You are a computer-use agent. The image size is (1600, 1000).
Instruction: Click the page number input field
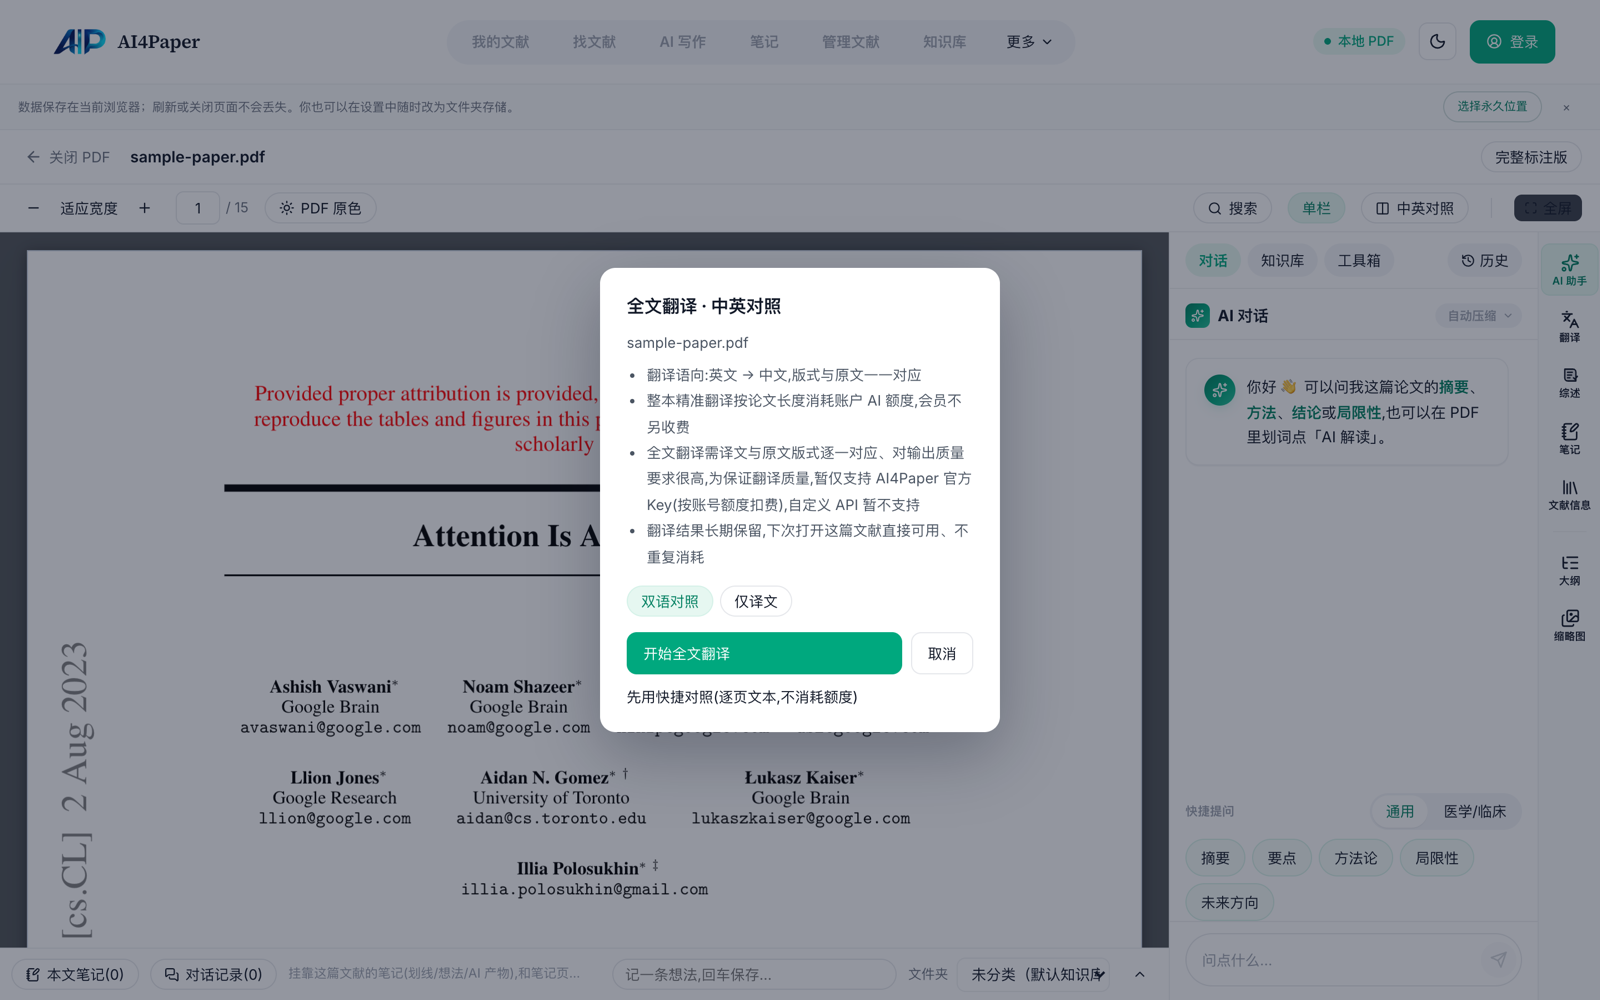198,208
